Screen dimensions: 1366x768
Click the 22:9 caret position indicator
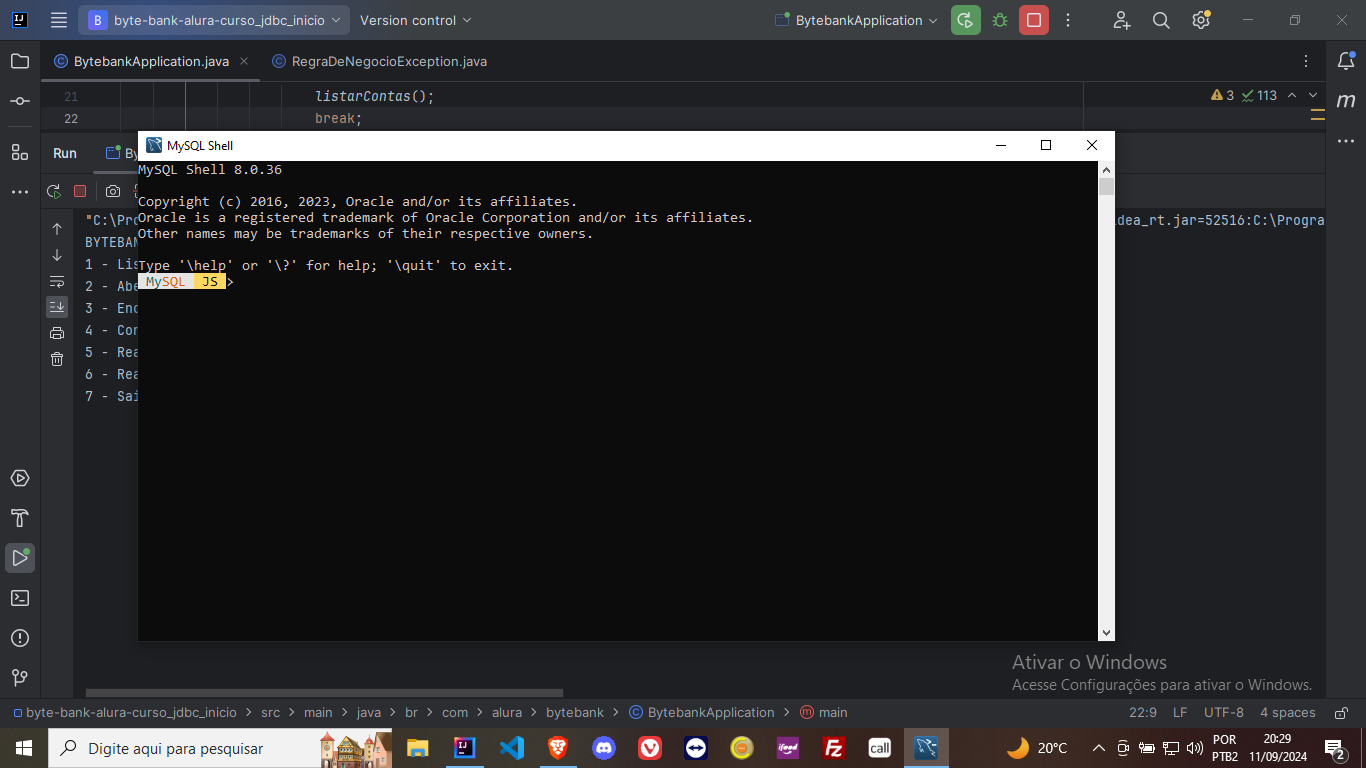tap(1143, 713)
